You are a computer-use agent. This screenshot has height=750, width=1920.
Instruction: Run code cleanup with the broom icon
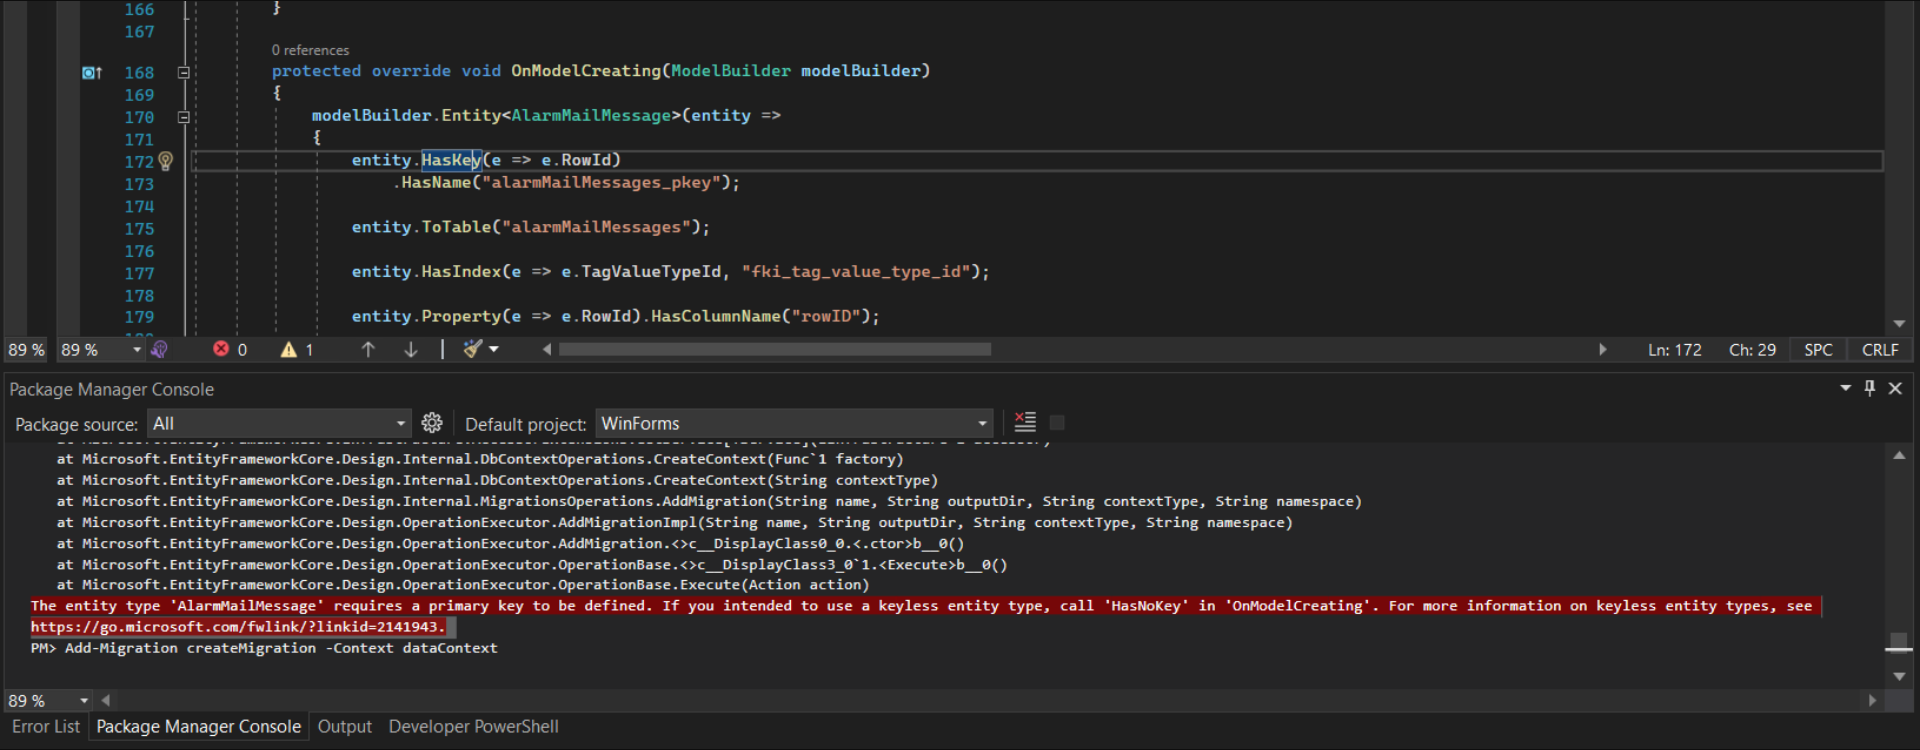[473, 349]
